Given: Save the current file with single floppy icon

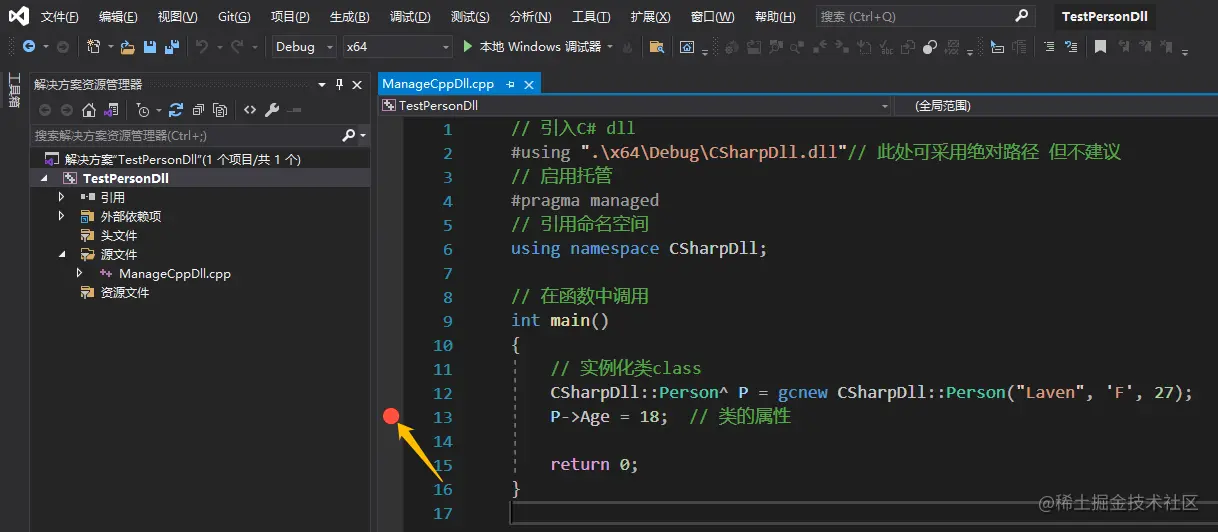Looking at the screenshot, I should coord(149,47).
